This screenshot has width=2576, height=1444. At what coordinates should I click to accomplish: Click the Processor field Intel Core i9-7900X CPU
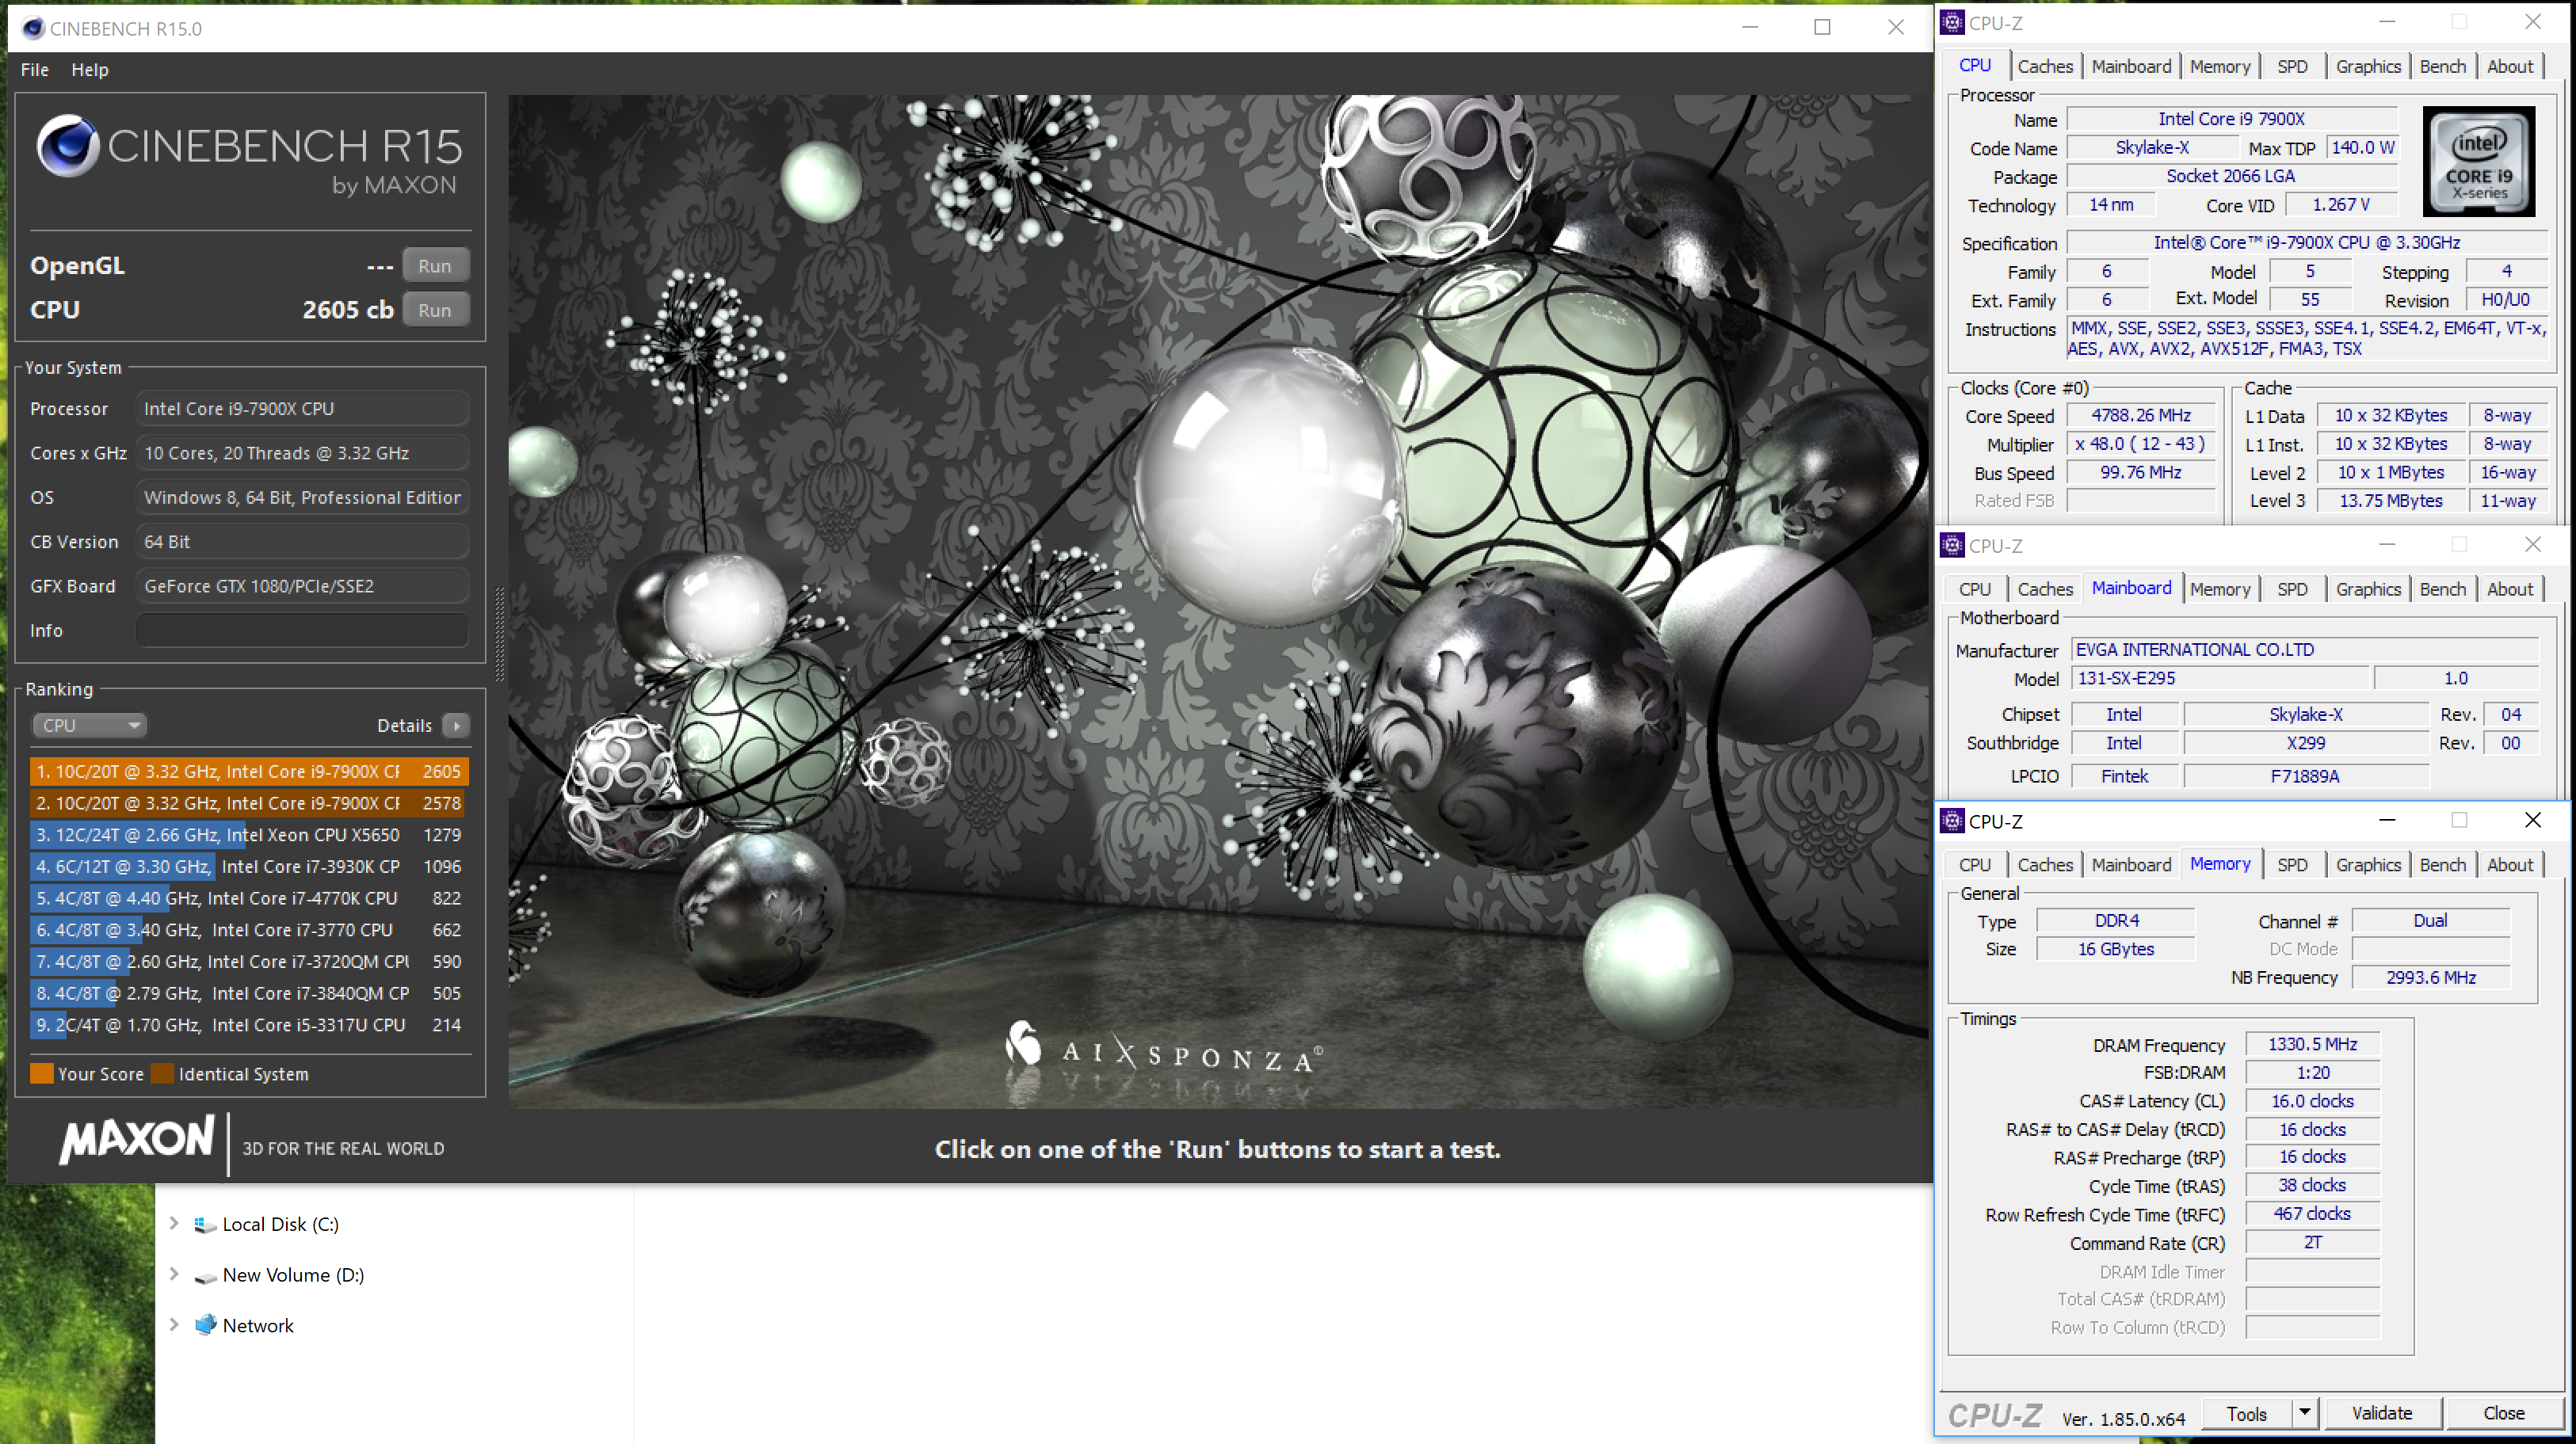(x=302, y=409)
